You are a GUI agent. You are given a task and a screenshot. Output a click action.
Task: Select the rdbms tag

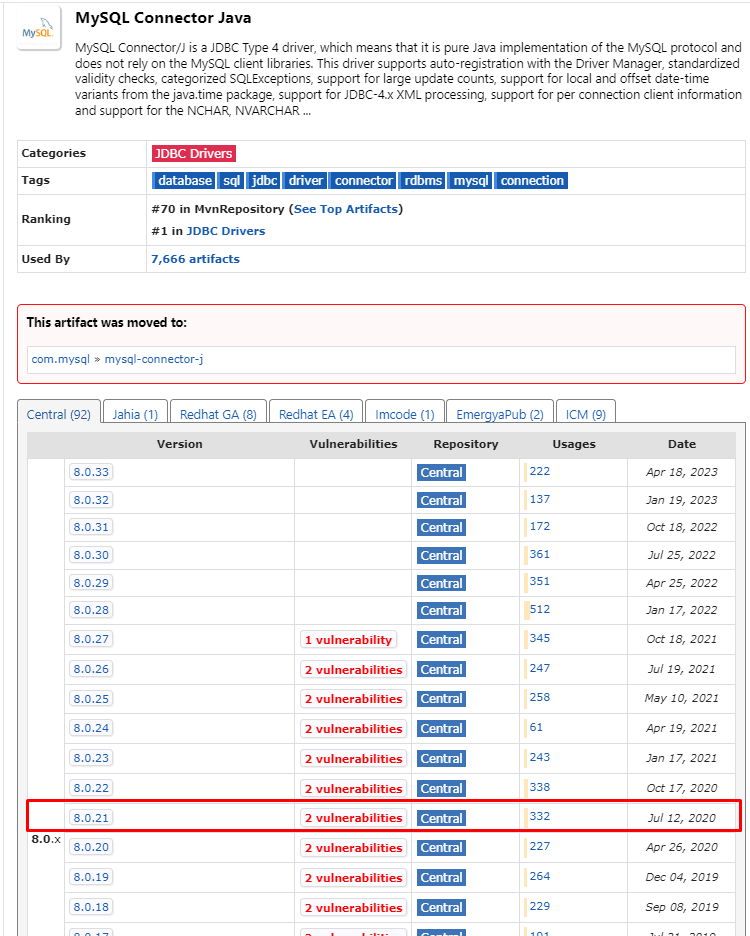pos(423,180)
